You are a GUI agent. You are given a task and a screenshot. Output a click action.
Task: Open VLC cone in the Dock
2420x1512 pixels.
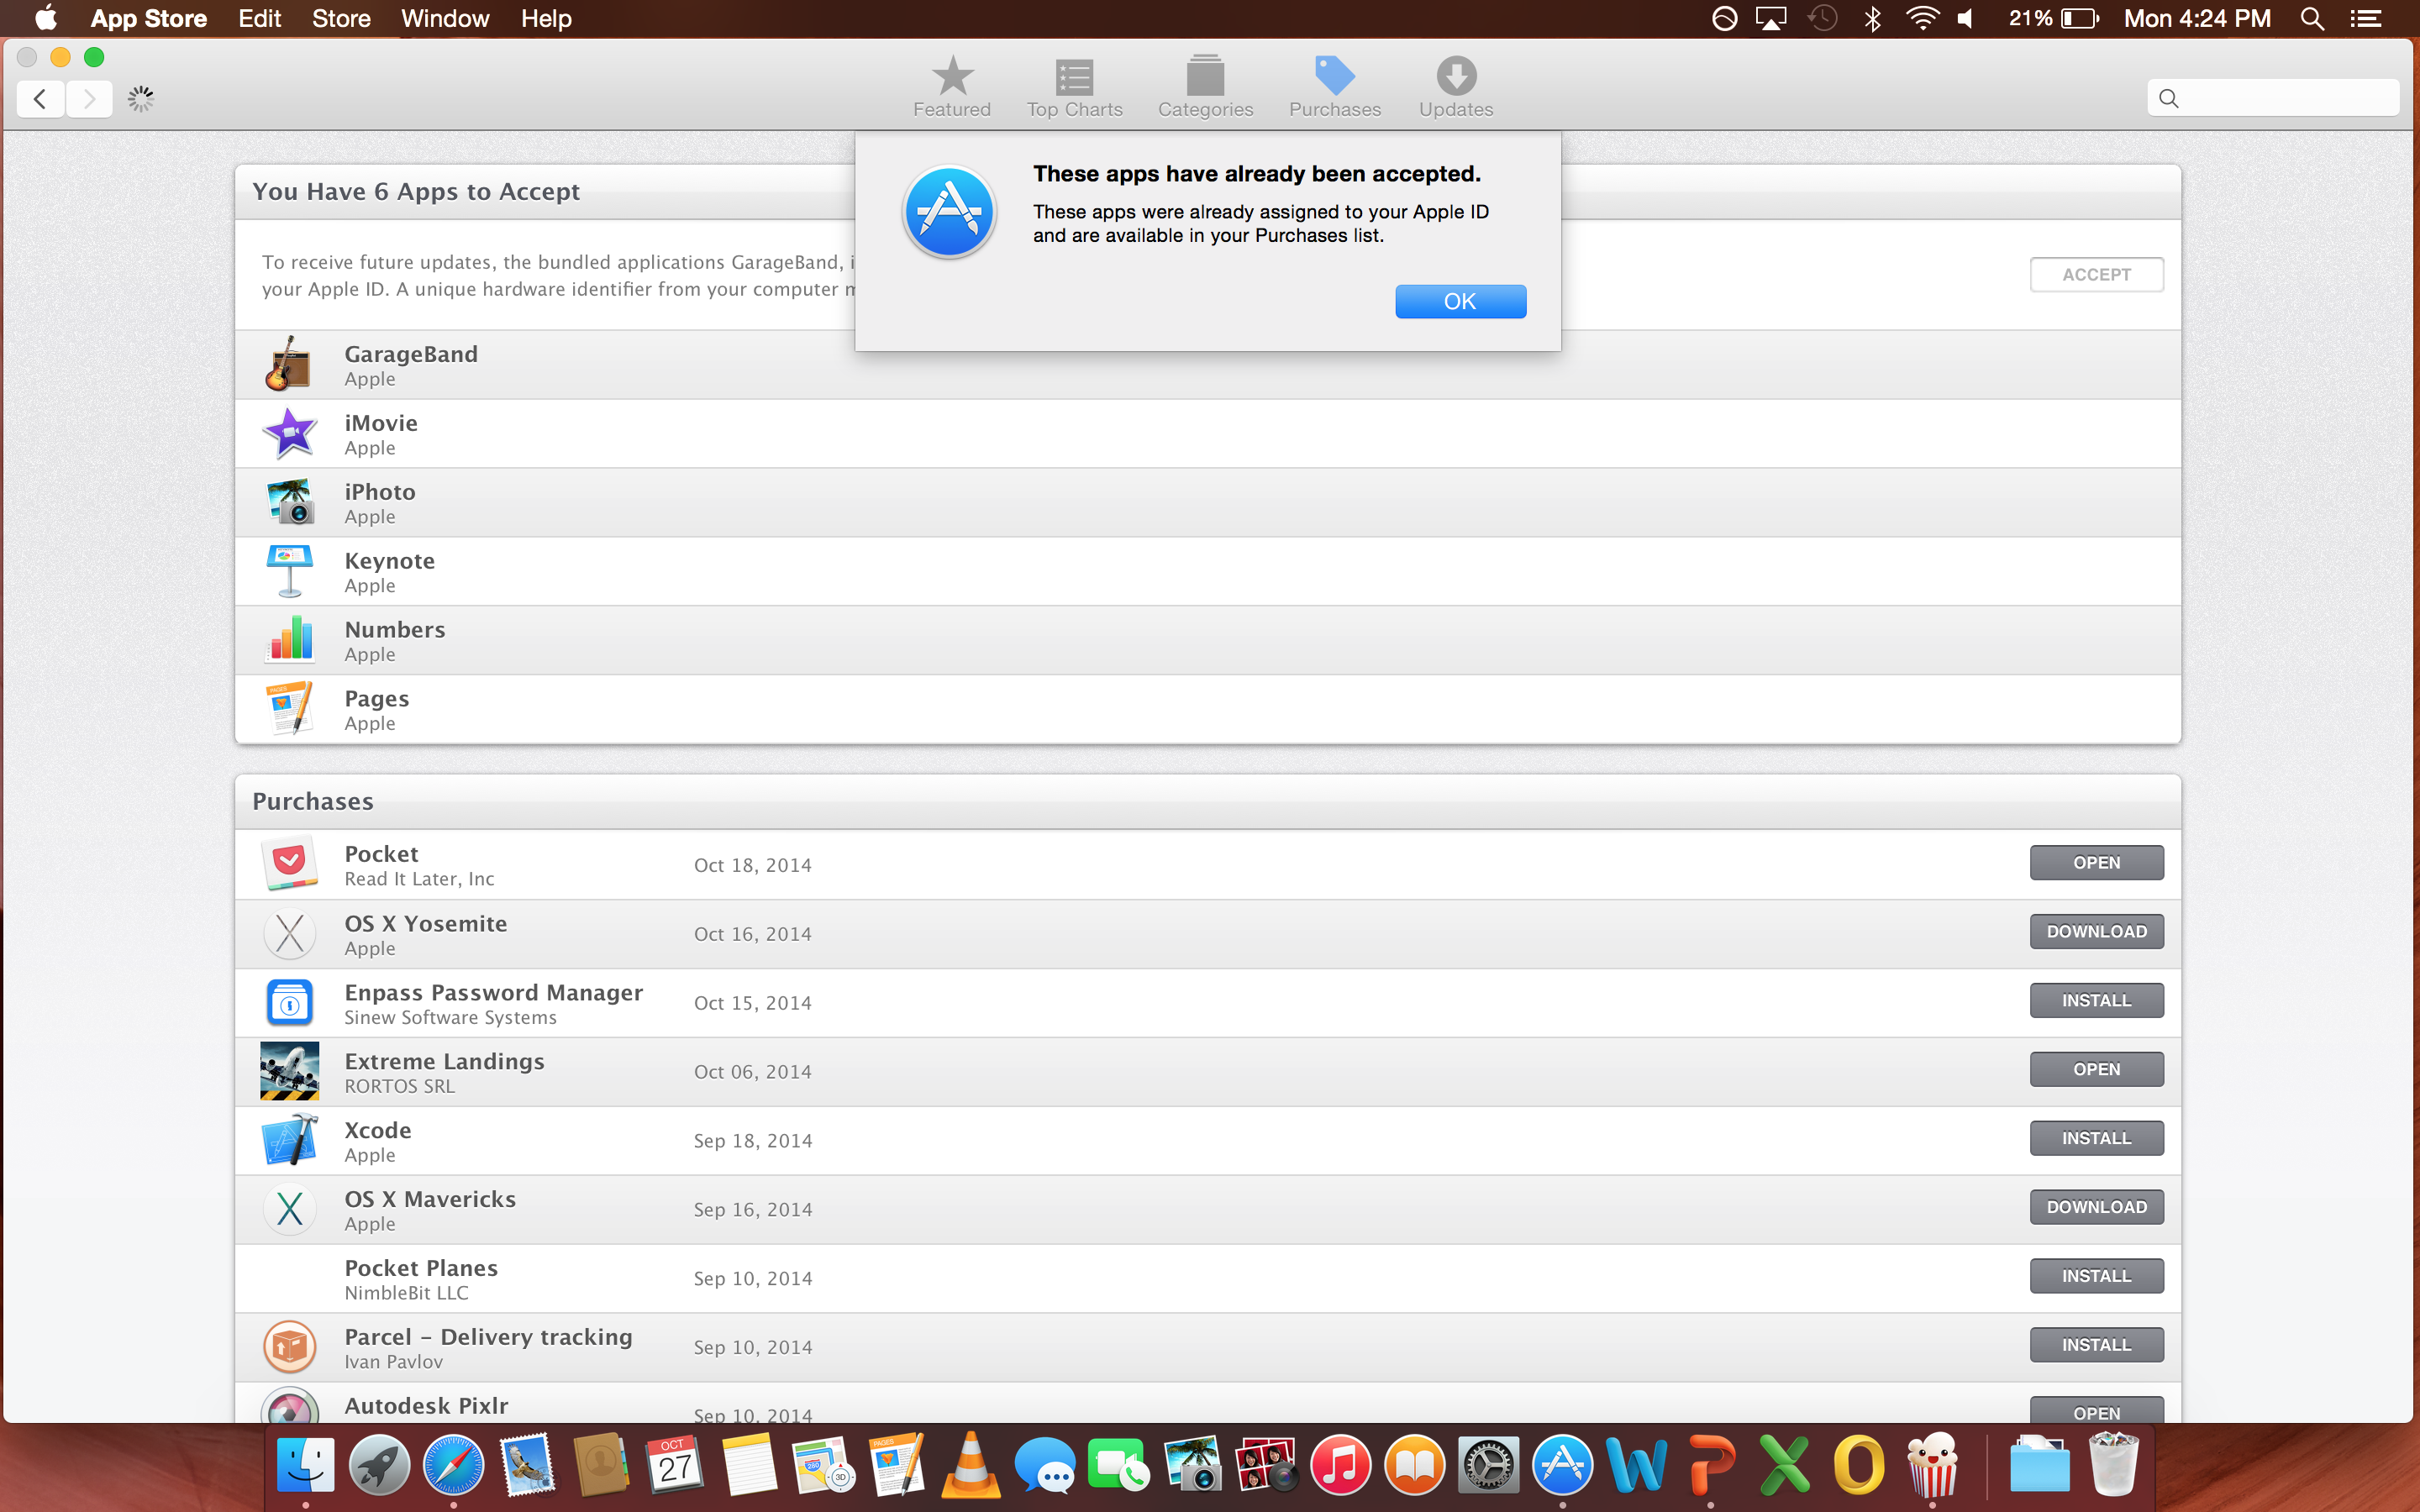pos(970,1465)
